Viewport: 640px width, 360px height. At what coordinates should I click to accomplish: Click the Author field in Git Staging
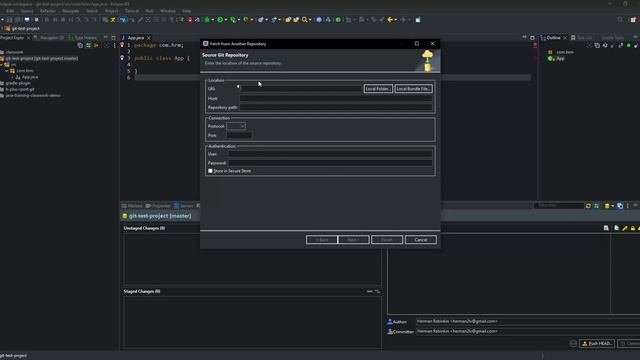[x=528, y=321]
